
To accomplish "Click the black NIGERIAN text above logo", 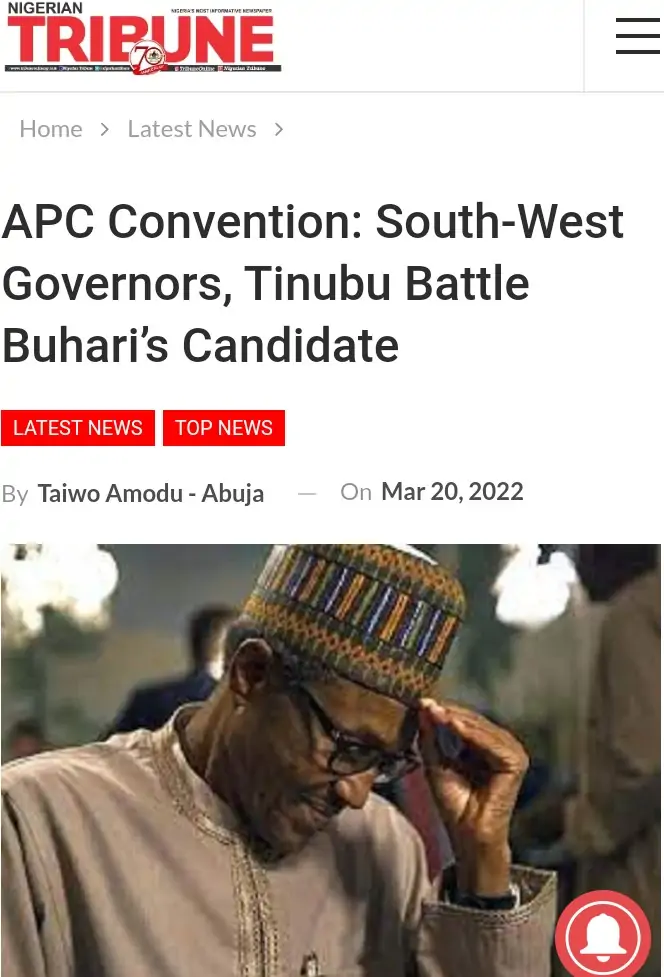I will (x=45, y=8).
